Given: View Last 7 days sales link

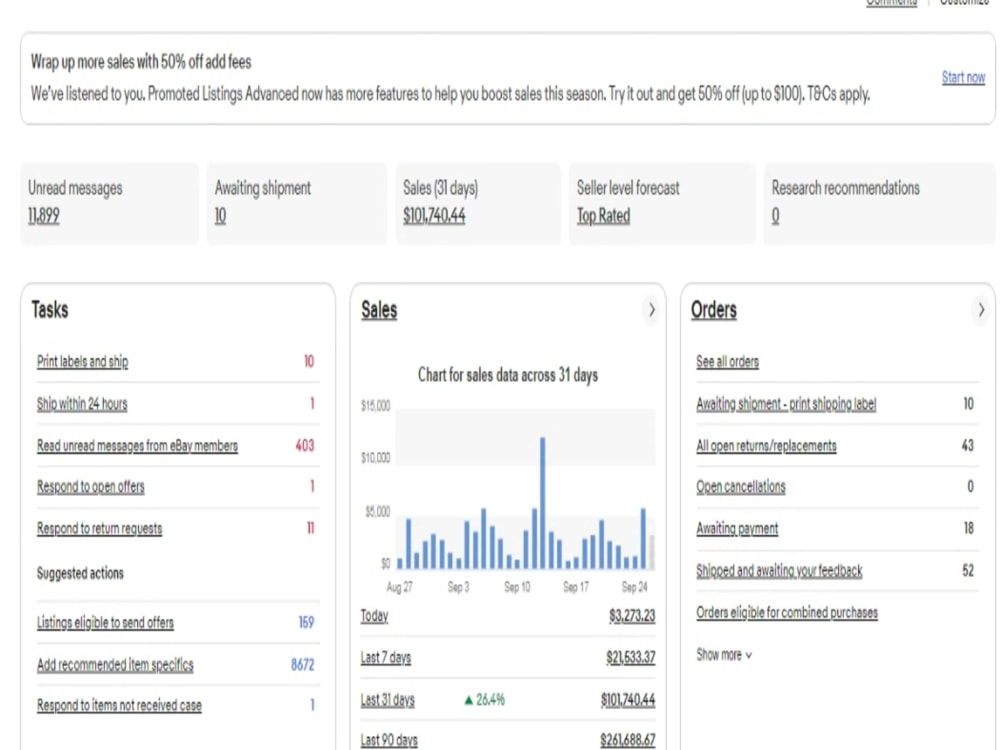Looking at the screenshot, I should coord(386,658).
